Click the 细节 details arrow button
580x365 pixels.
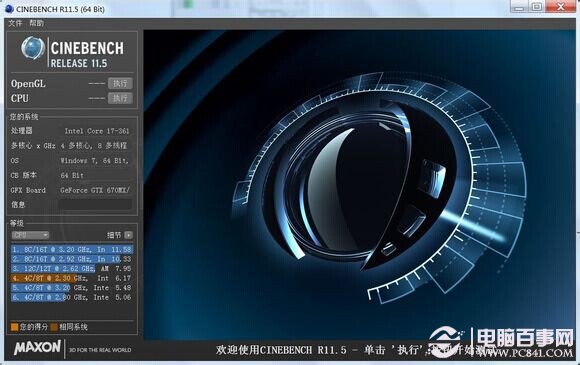tap(128, 235)
